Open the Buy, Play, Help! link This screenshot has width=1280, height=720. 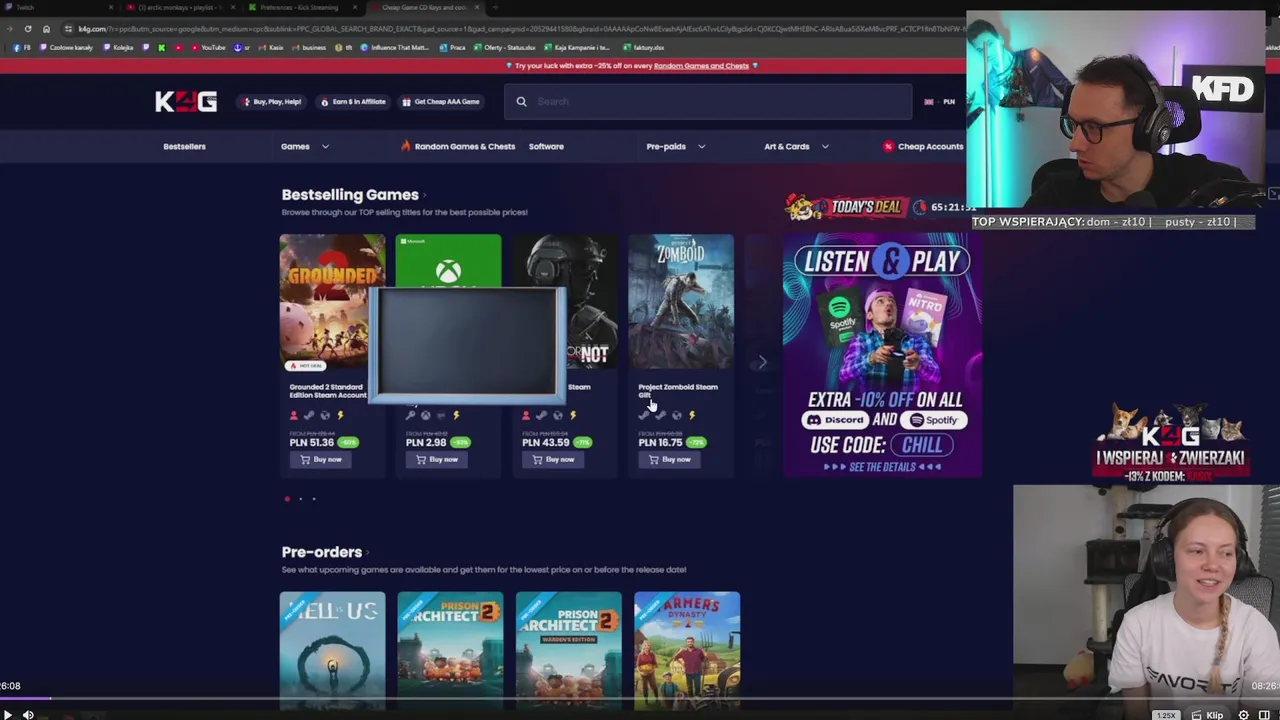pos(271,102)
